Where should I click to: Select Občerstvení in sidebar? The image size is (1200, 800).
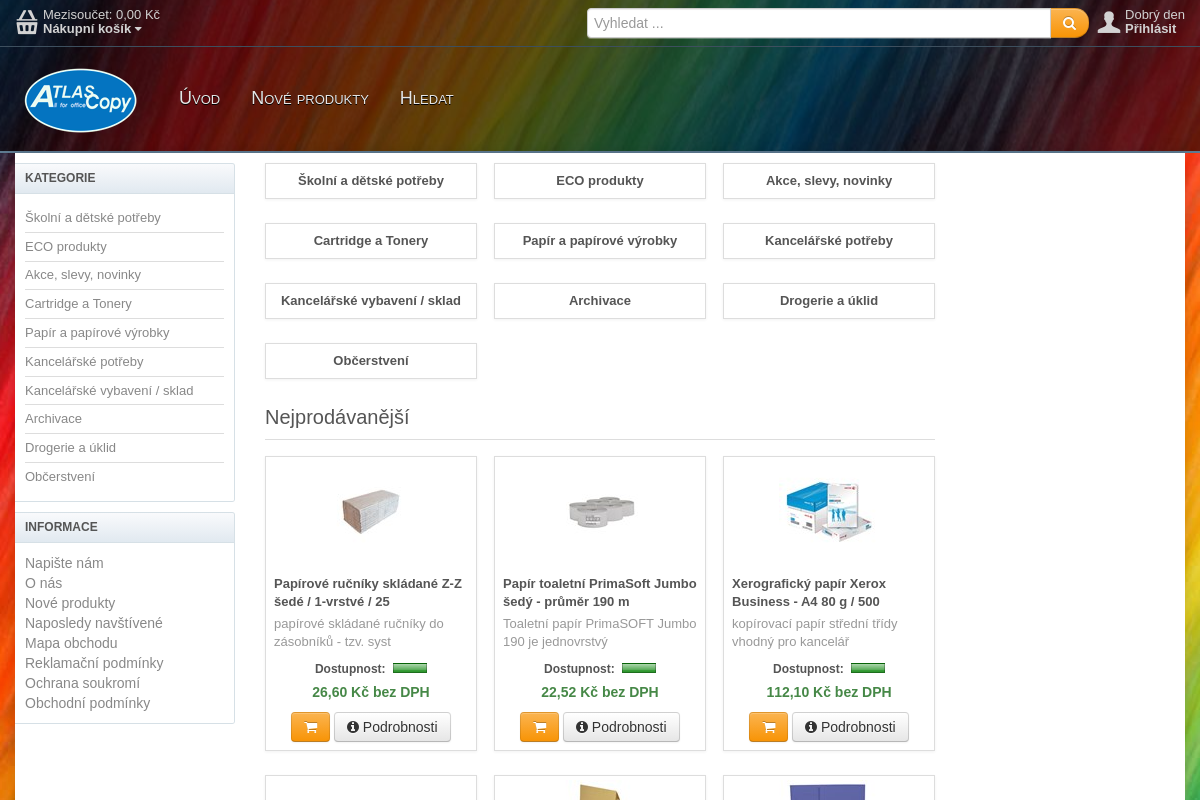[x=60, y=477]
